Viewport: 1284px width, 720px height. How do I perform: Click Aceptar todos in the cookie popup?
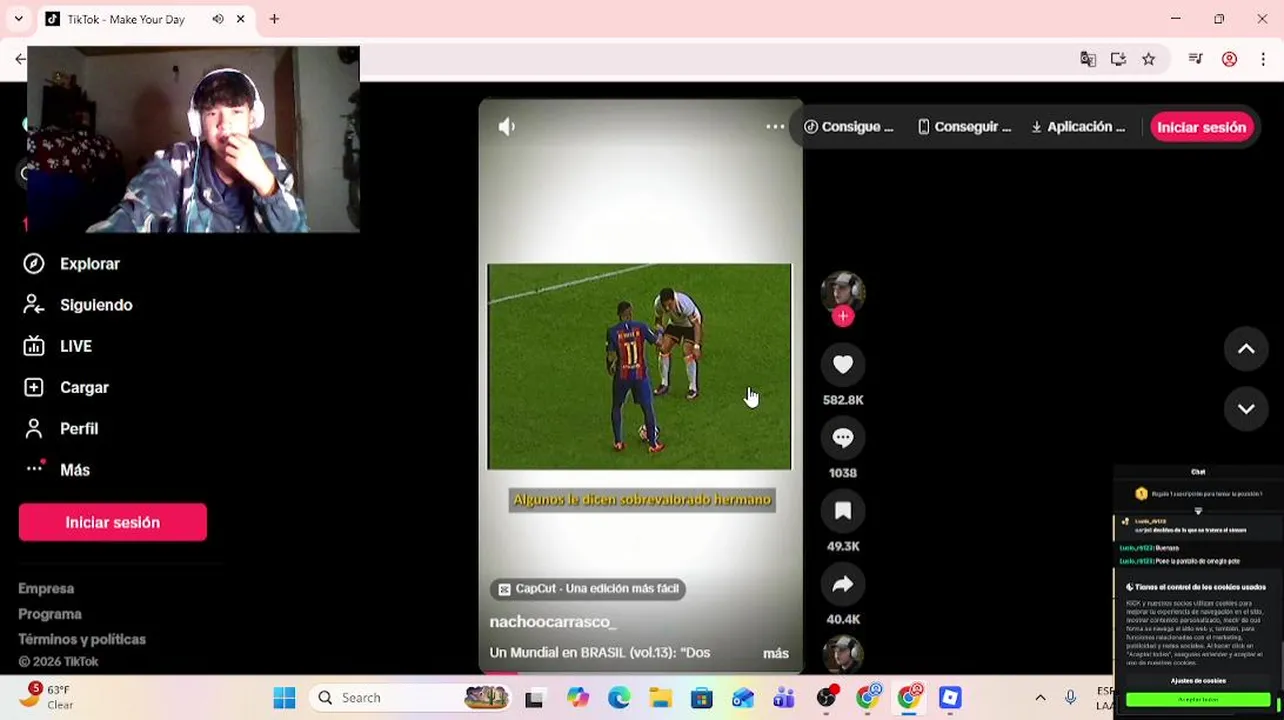pos(1198,700)
